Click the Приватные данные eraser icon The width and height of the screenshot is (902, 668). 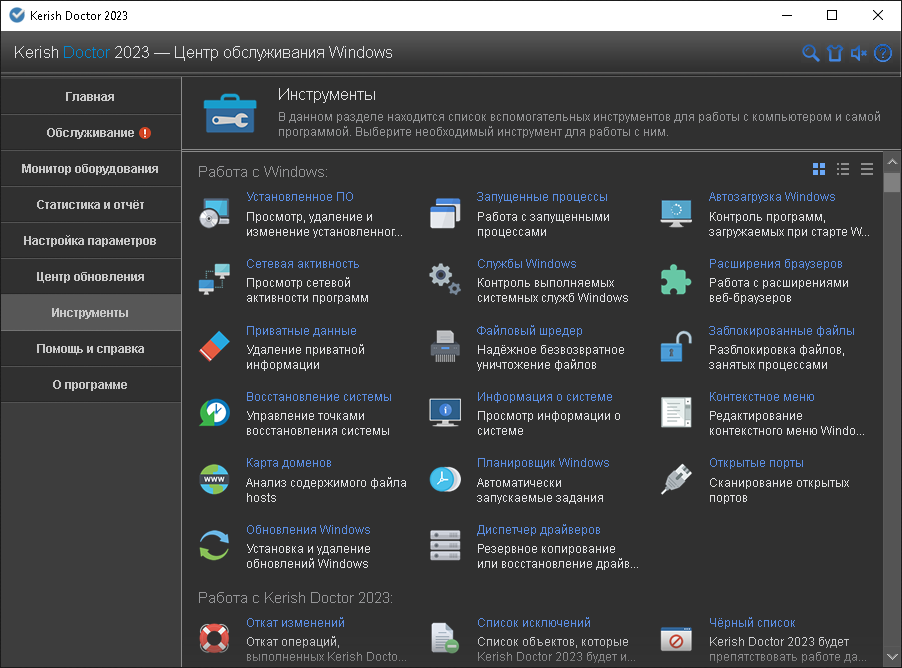pos(215,346)
